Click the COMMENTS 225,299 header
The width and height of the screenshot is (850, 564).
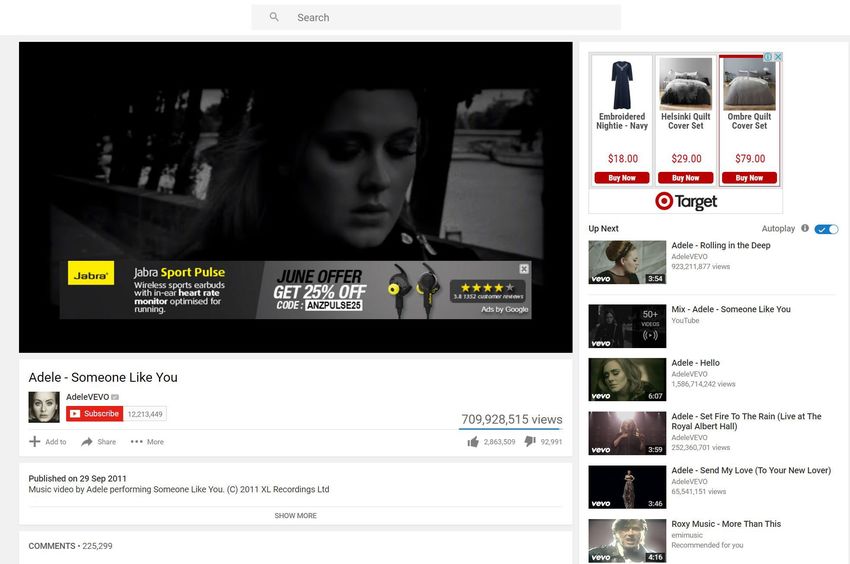70,546
